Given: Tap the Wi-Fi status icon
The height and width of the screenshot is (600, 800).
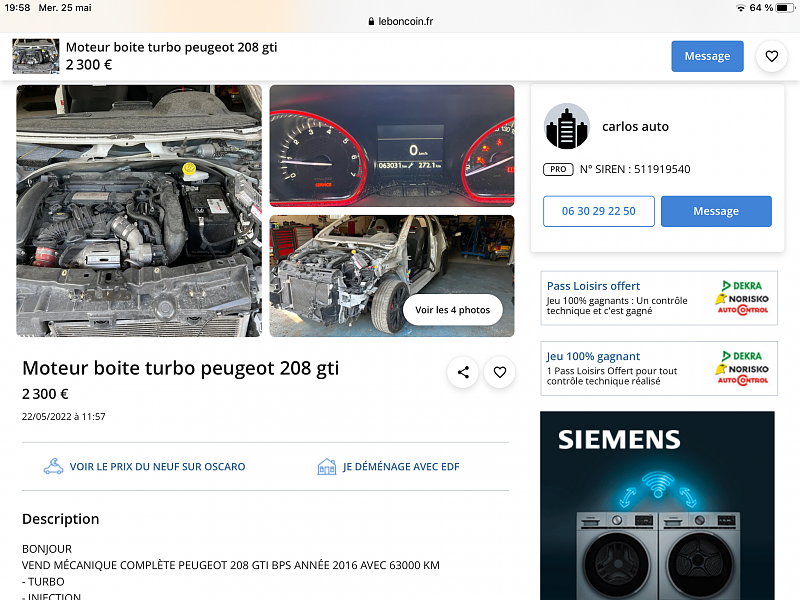Looking at the screenshot, I should pyautogui.click(x=740, y=8).
